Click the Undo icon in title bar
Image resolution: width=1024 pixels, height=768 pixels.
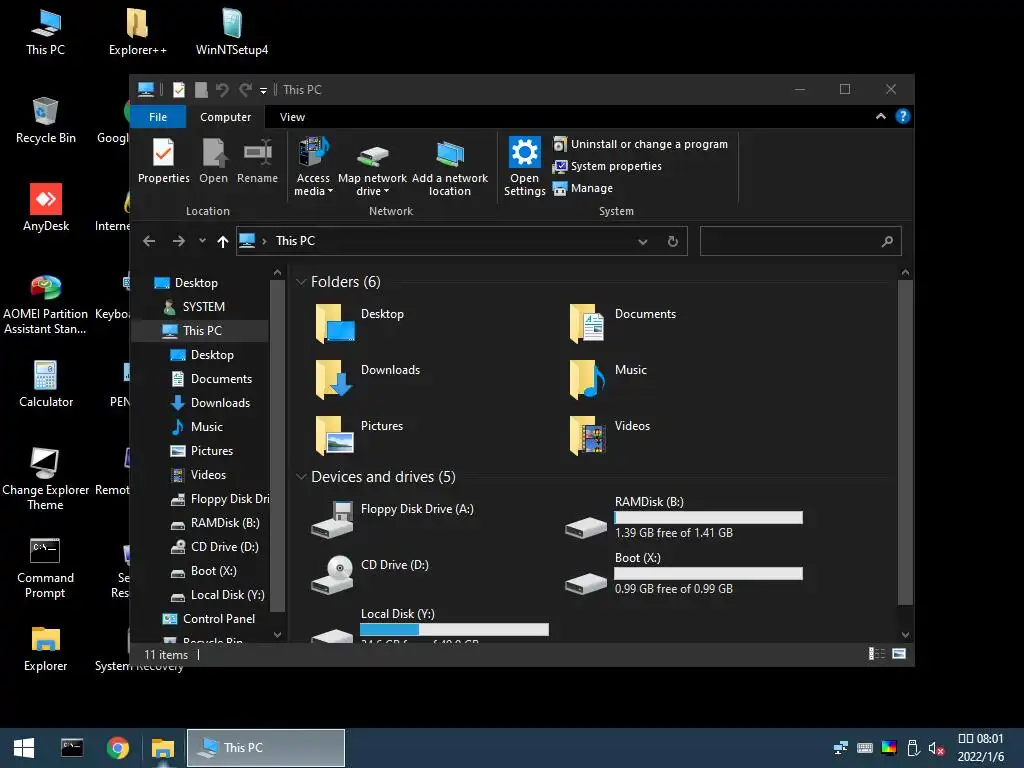[222, 89]
